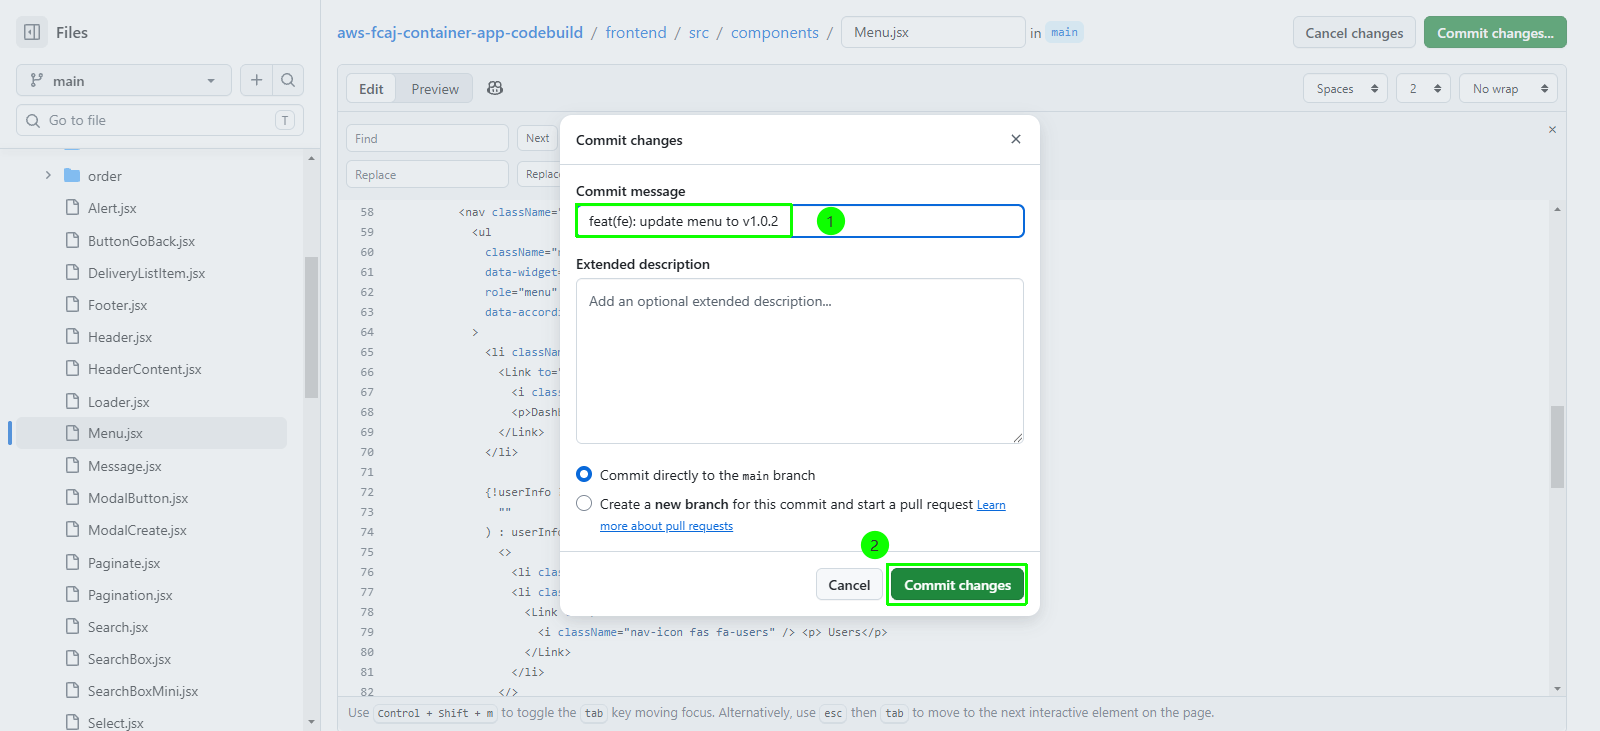The width and height of the screenshot is (1600, 731).
Task: Open SearchBoxMini.jsx file
Action: (x=143, y=691)
